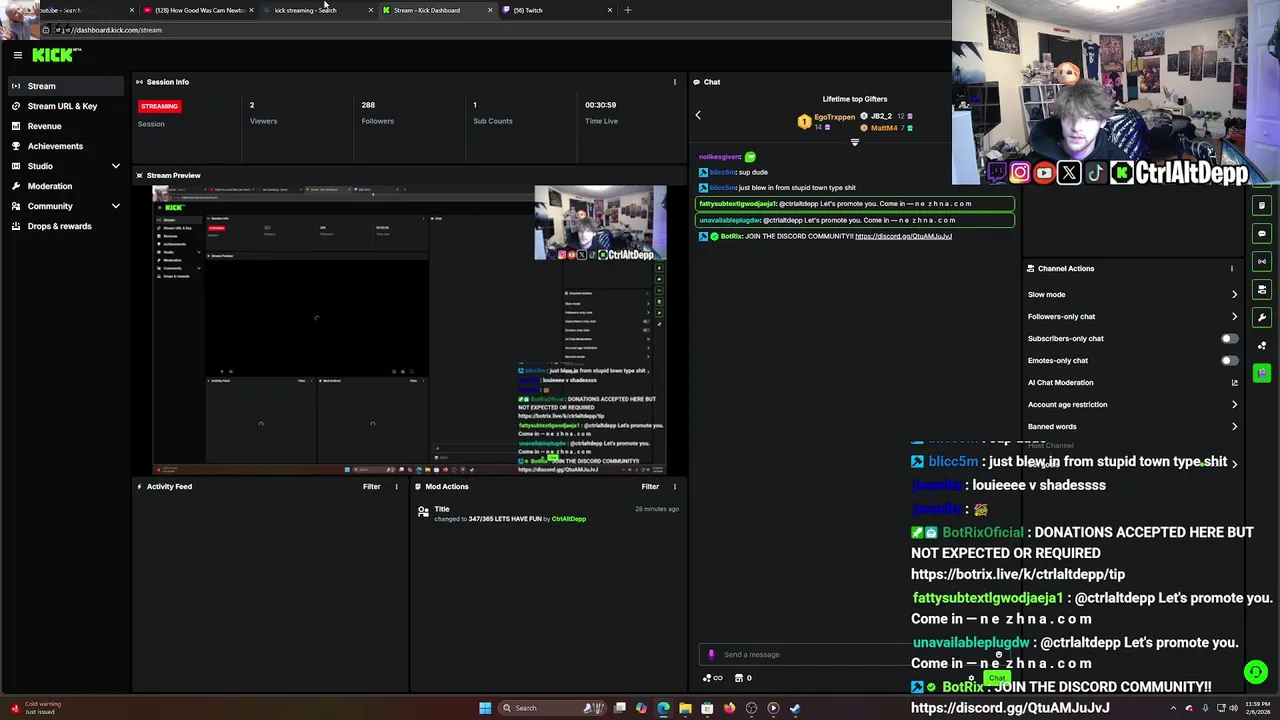Expand Followers-only chat settings

pyautogui.click(x=1132, y=317)
